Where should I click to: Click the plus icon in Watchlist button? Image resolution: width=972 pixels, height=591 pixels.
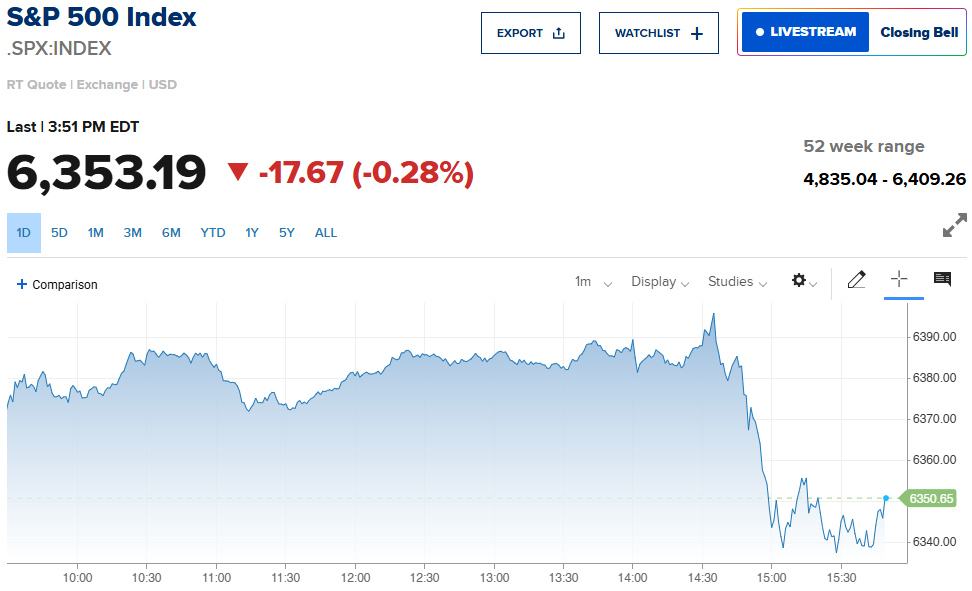697,33
